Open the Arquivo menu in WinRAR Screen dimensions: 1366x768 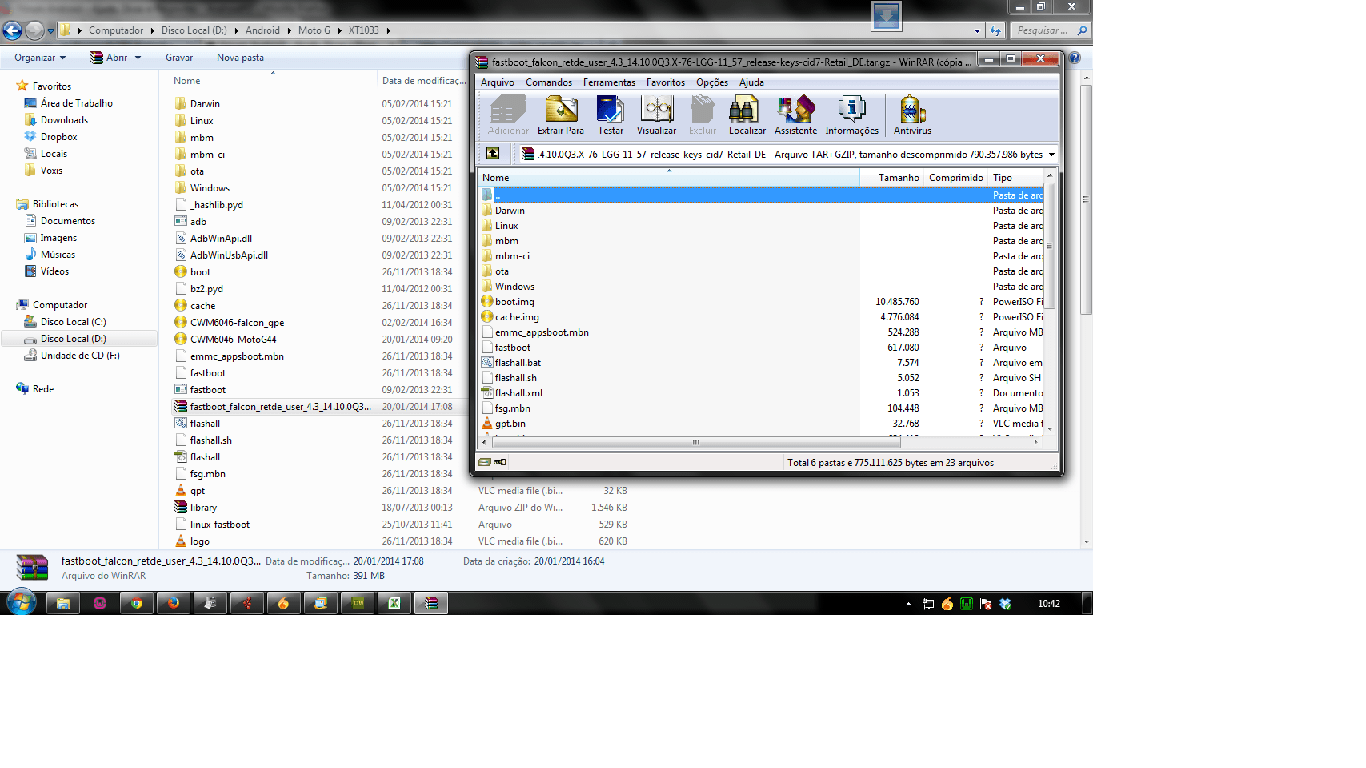click(x=497, y=82)
